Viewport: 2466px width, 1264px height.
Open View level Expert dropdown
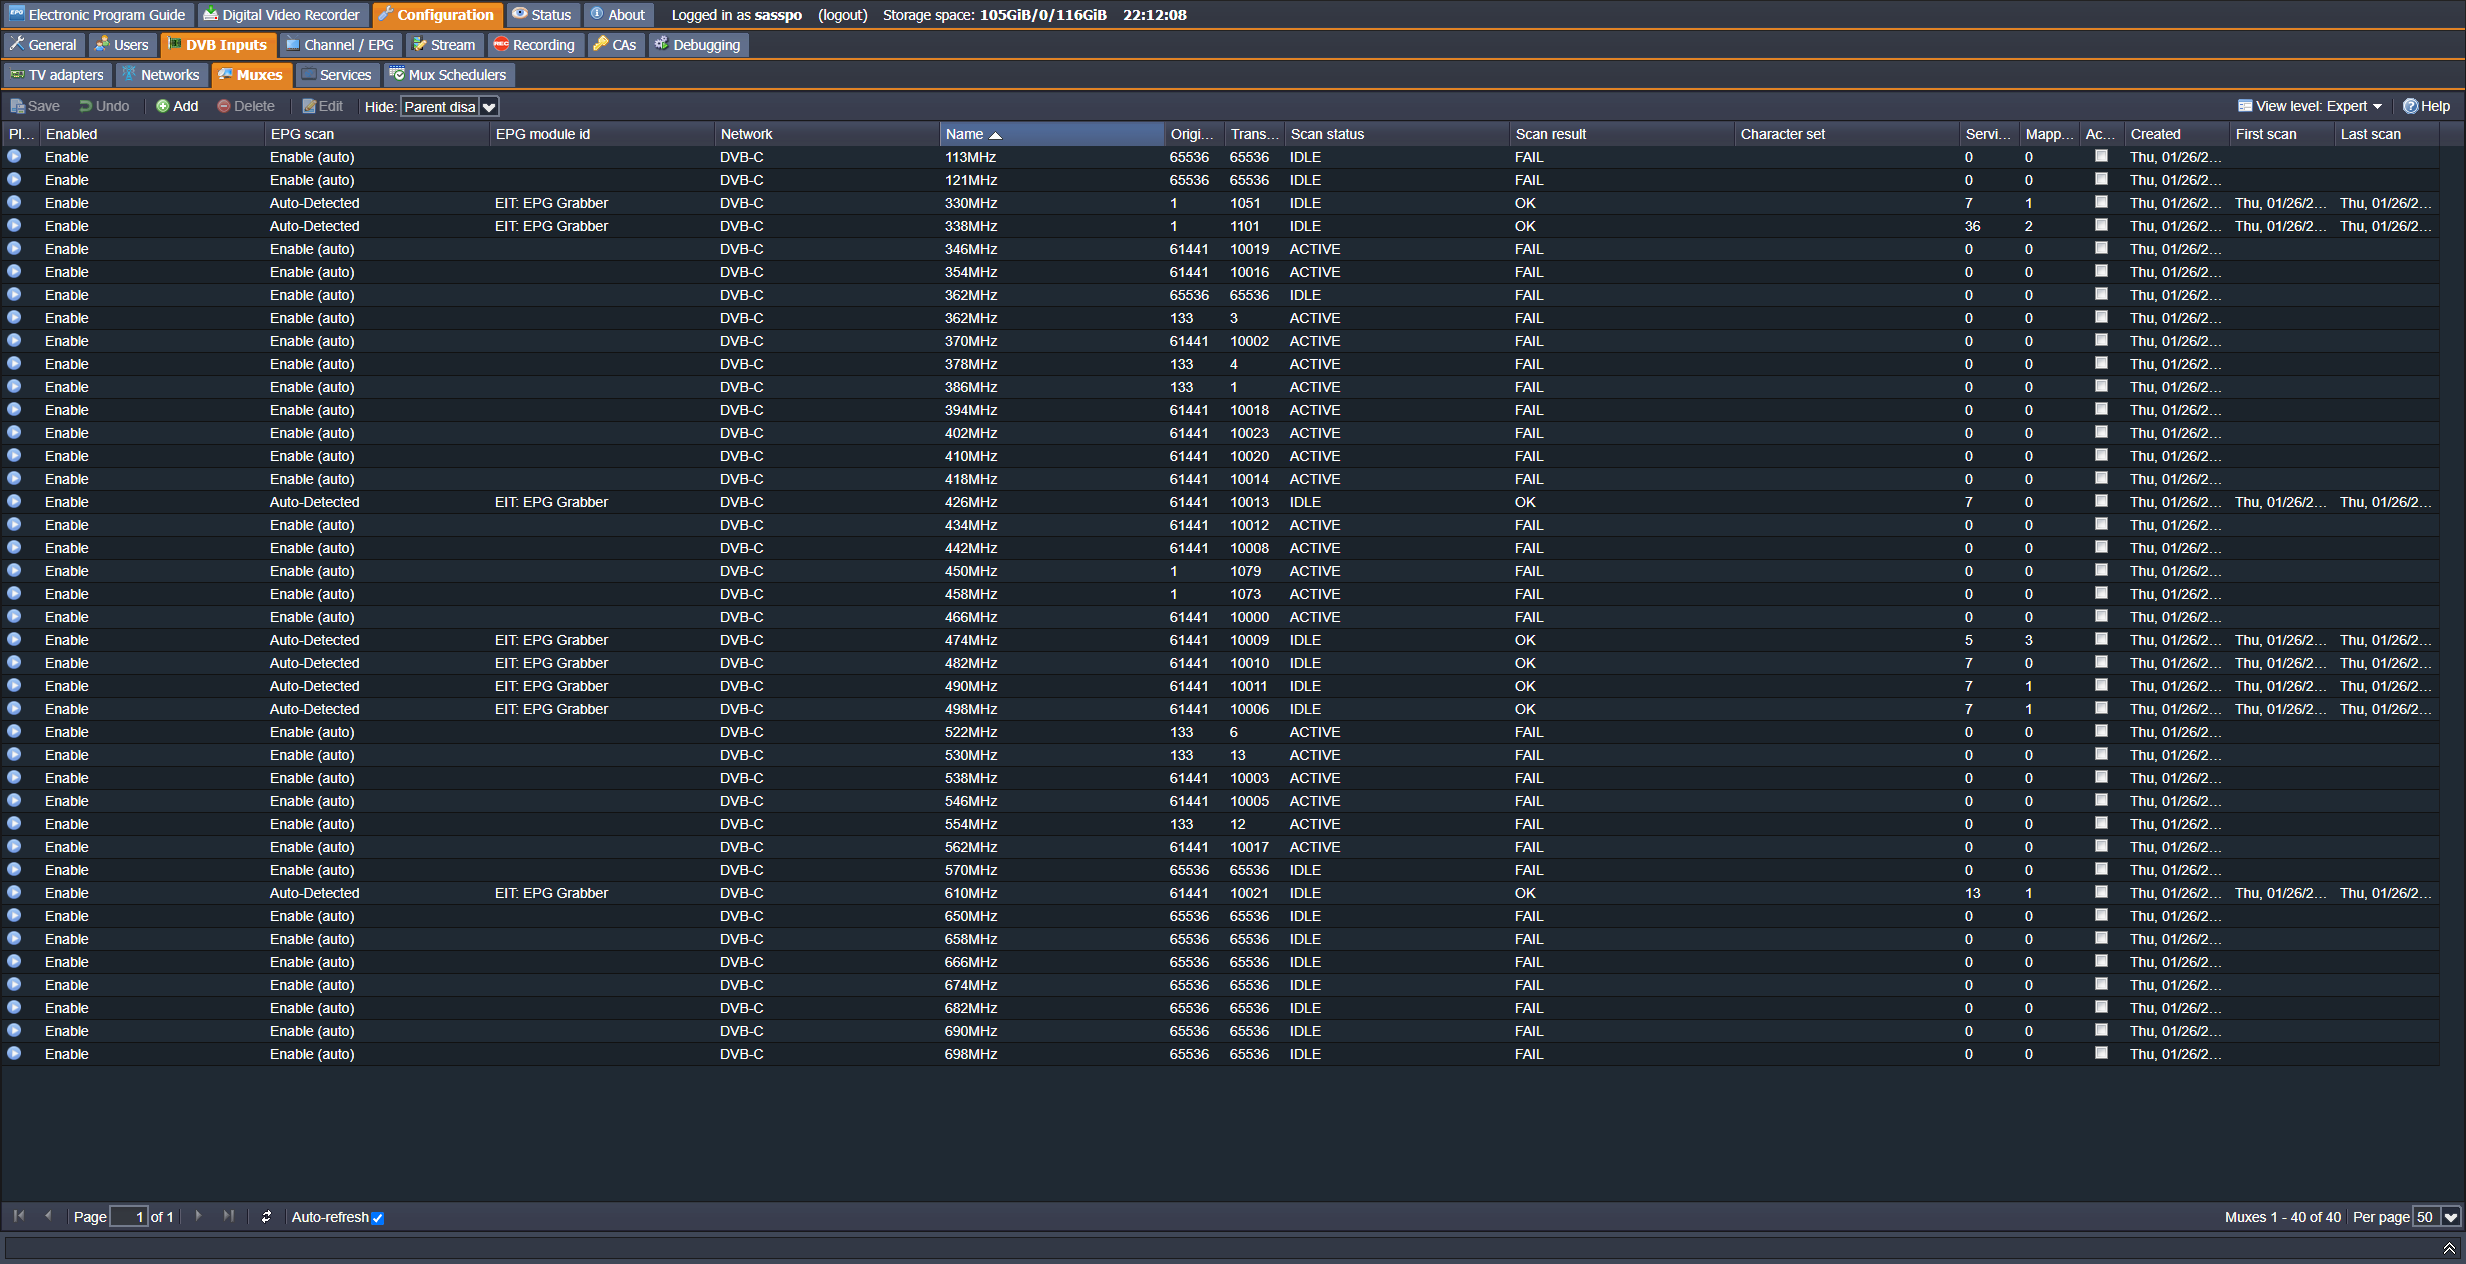[x=2311, y=106]
